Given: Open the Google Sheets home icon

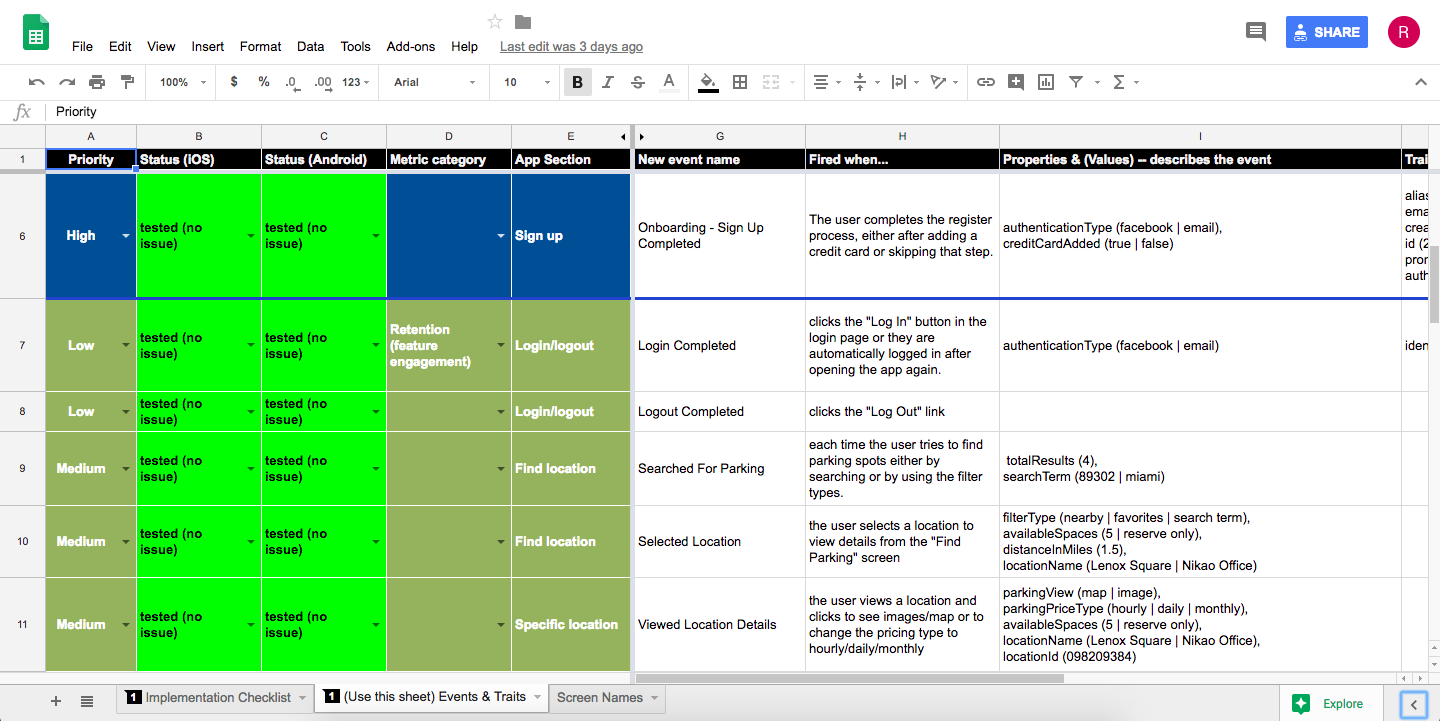Looking at the screenshot, I should tap(36, 33).
